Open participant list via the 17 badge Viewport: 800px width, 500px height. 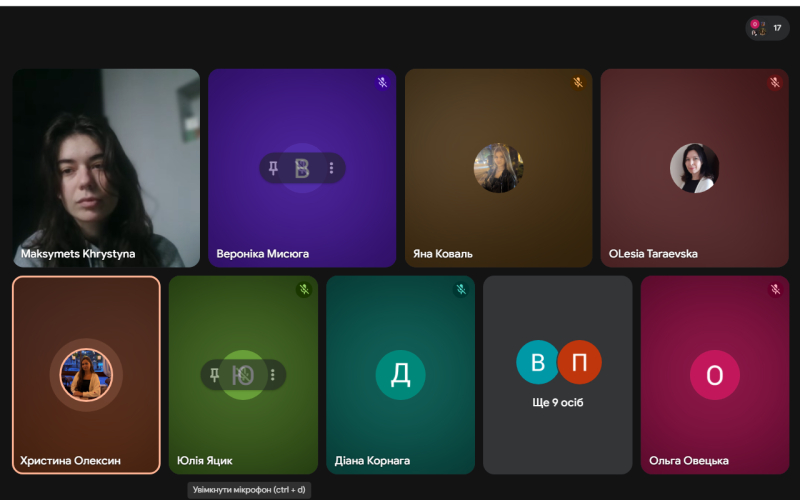click(767, 28)
